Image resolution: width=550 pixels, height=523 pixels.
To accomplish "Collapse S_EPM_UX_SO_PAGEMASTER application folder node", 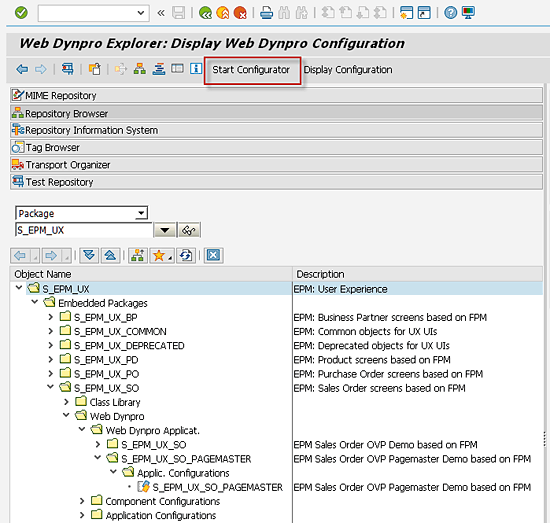I will pyautogui.click(x=98, y=458).
